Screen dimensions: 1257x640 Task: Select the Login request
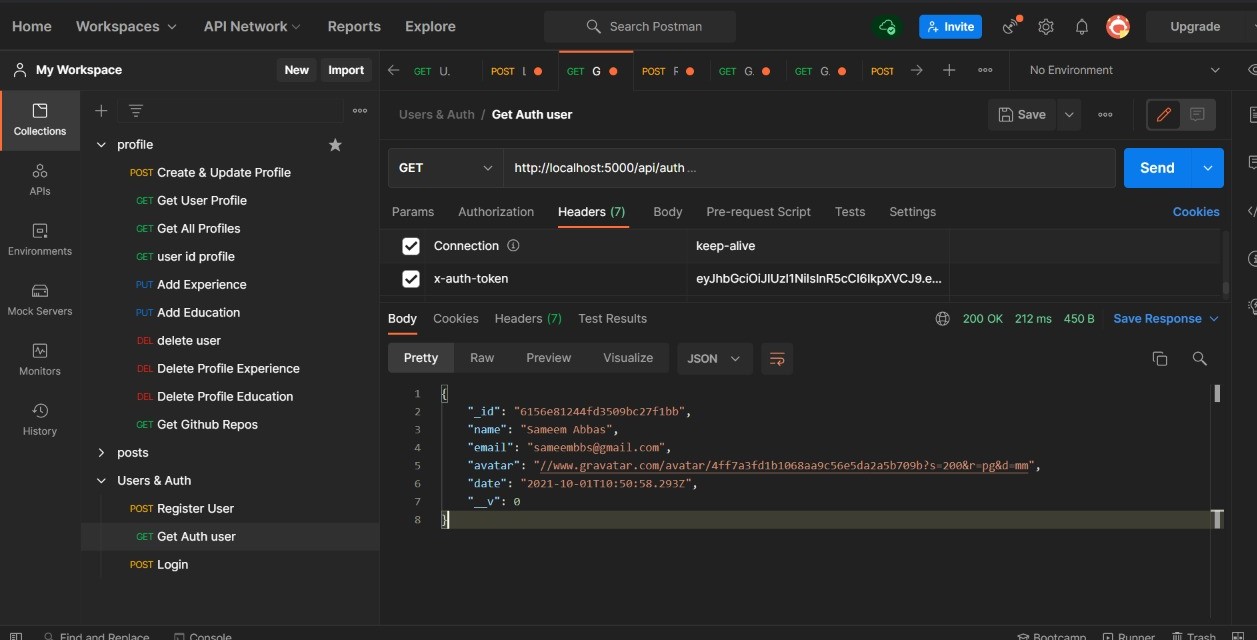(172, 565)
